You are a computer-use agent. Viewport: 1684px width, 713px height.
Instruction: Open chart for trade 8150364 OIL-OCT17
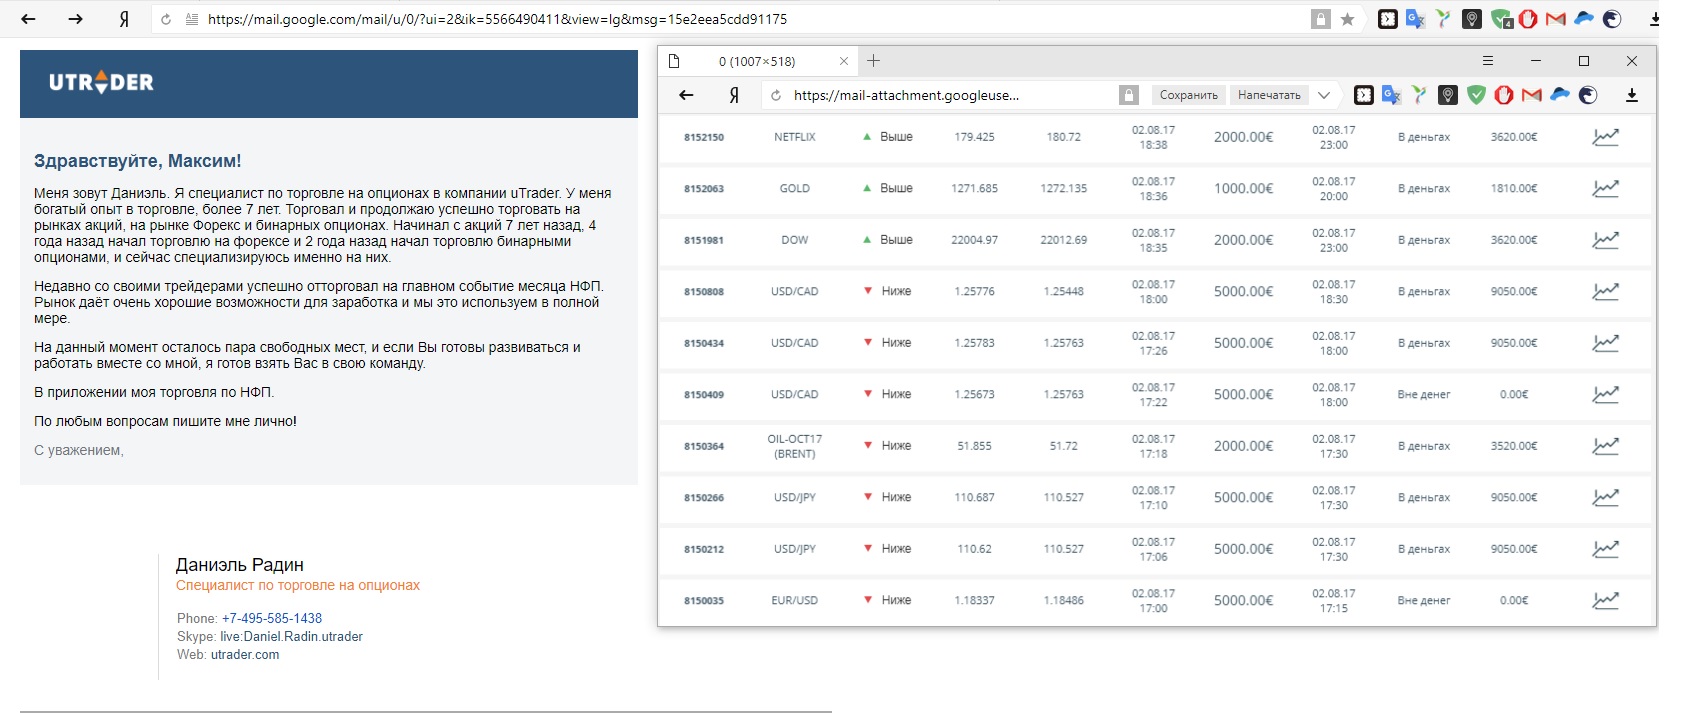click(x=1605, y=446)
